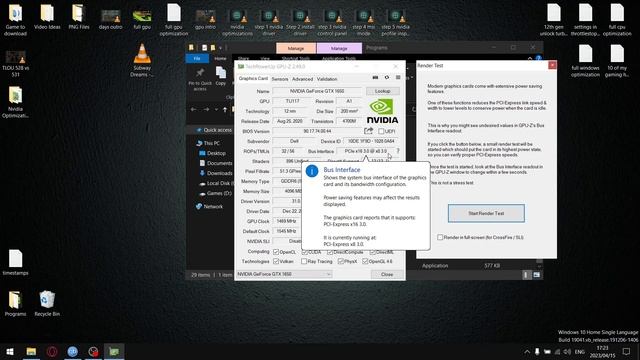Open Subway Dreams VLC desktop file
The height and width of the screenshot is (360, 640).
[142, 60]
